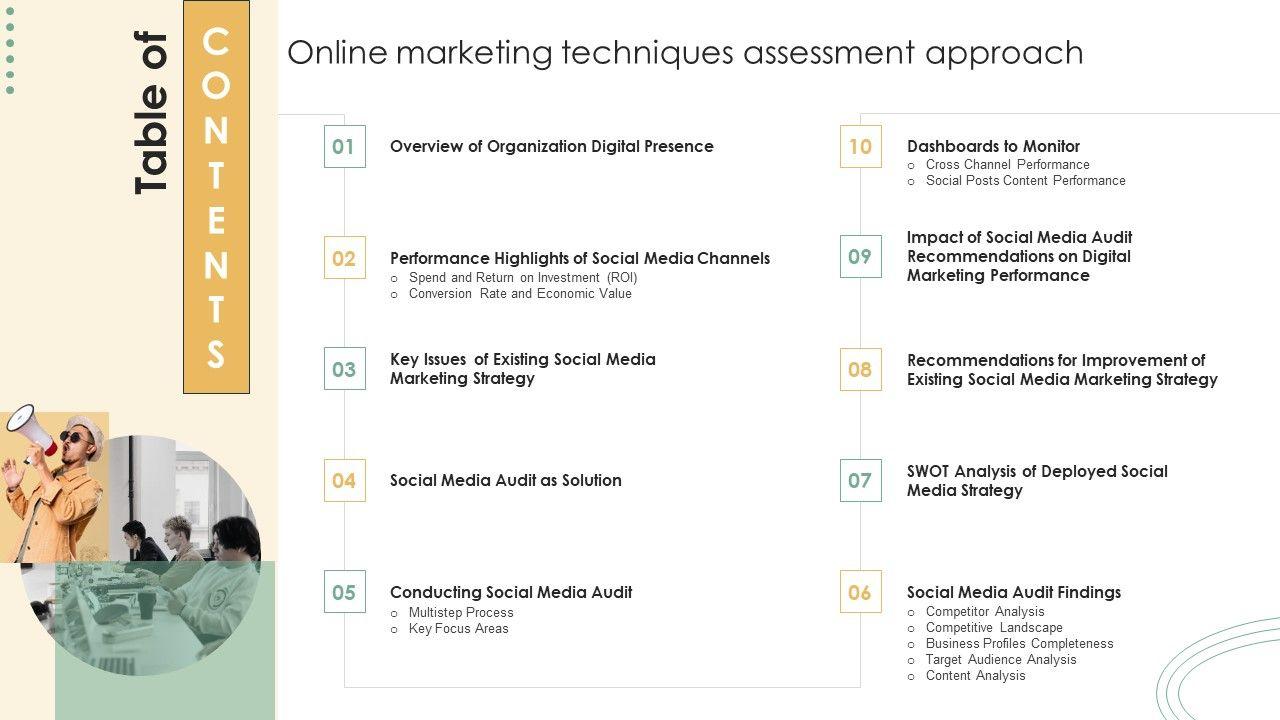Click "Spend and Return on Investment (ROI)" bullet

[523, 277]
